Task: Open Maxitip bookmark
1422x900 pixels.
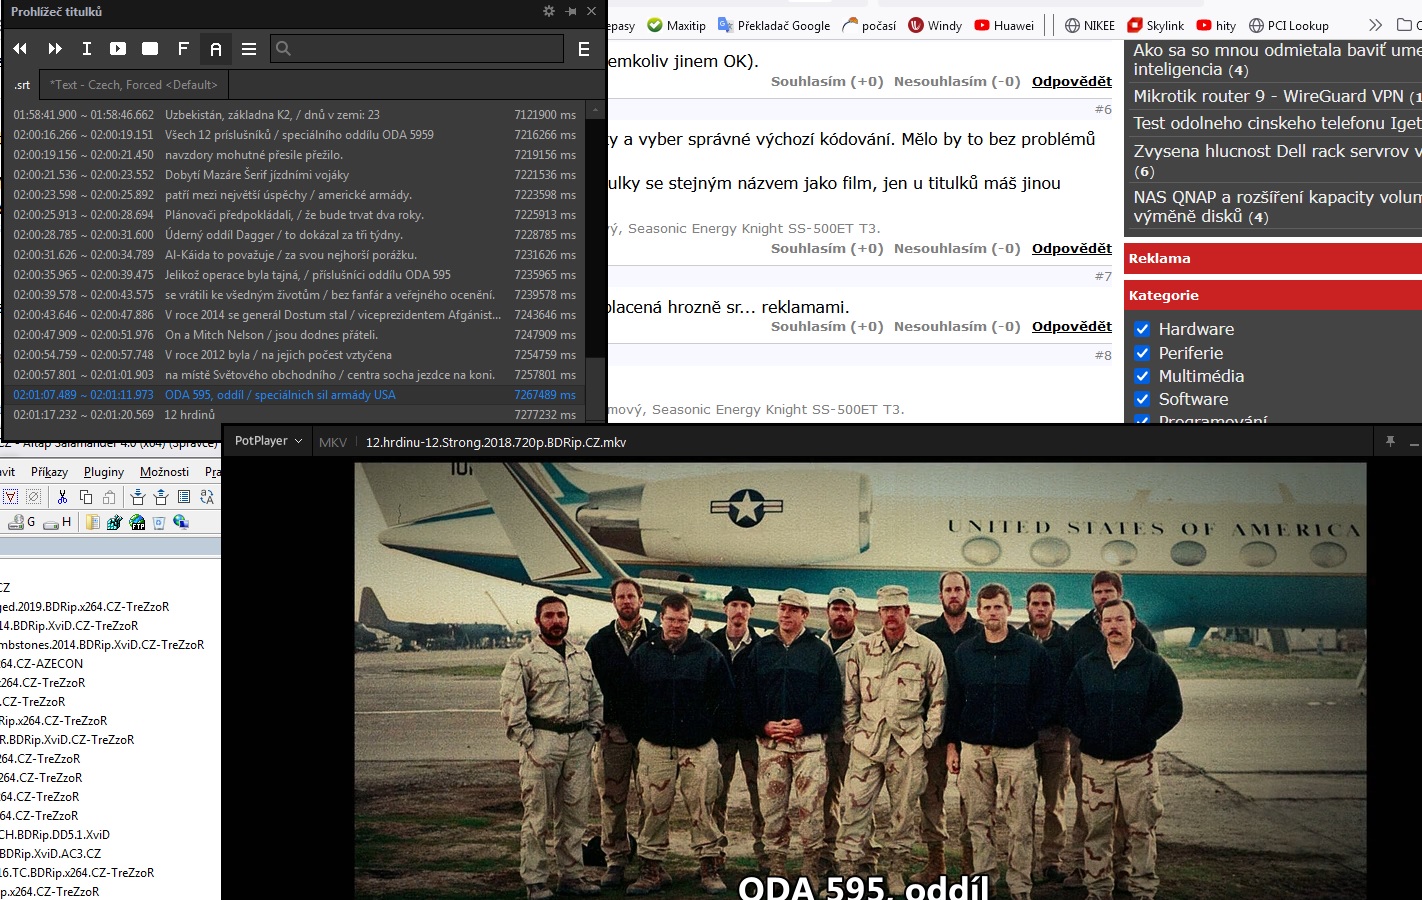Action: coord(676,25)
